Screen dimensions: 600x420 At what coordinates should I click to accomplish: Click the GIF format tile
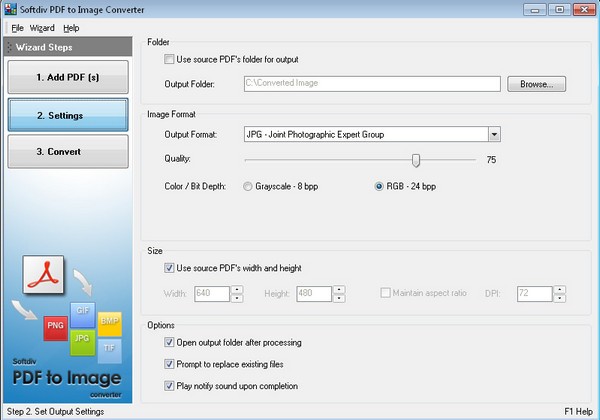(x=83, y=315)
